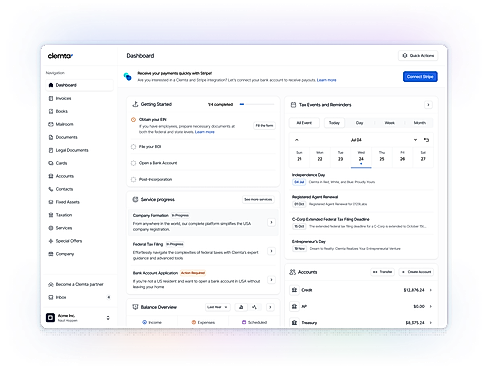Switch Balance Overview to bar chart view
This screenshot has height=368, width=488.
[241, 307]
